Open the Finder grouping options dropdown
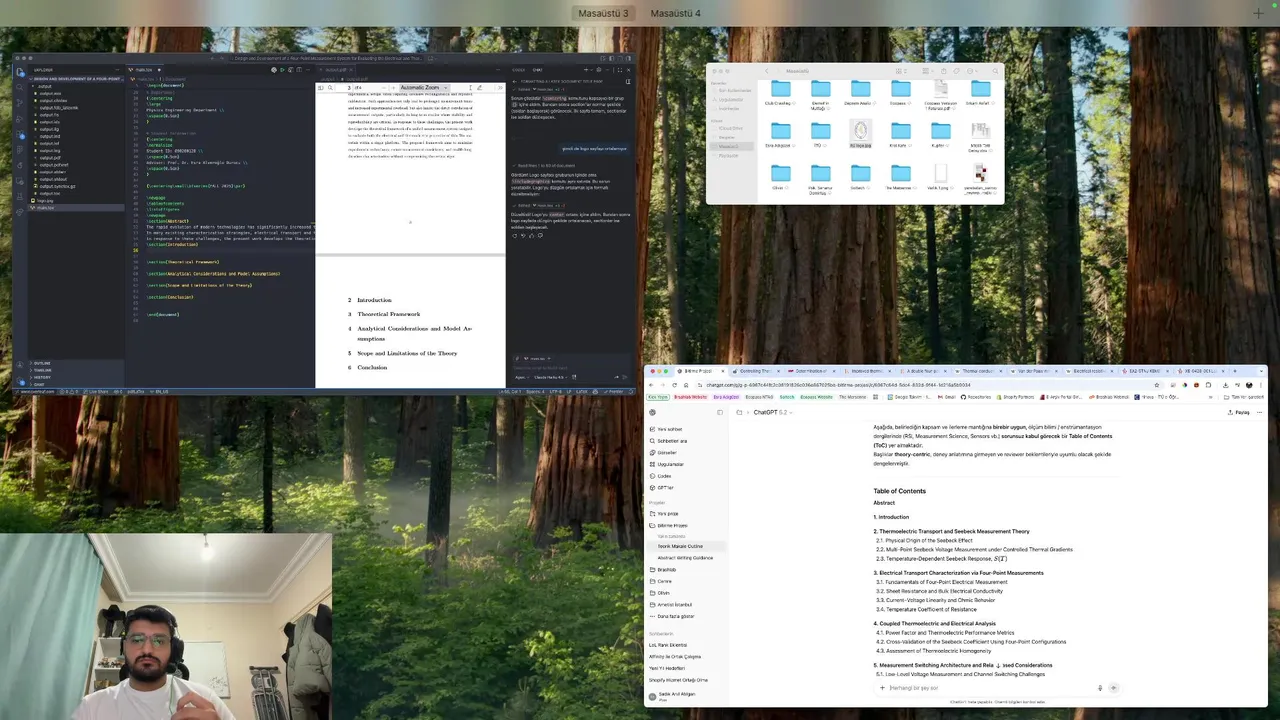The image size is (1280, 720). (x=928, y=71)
